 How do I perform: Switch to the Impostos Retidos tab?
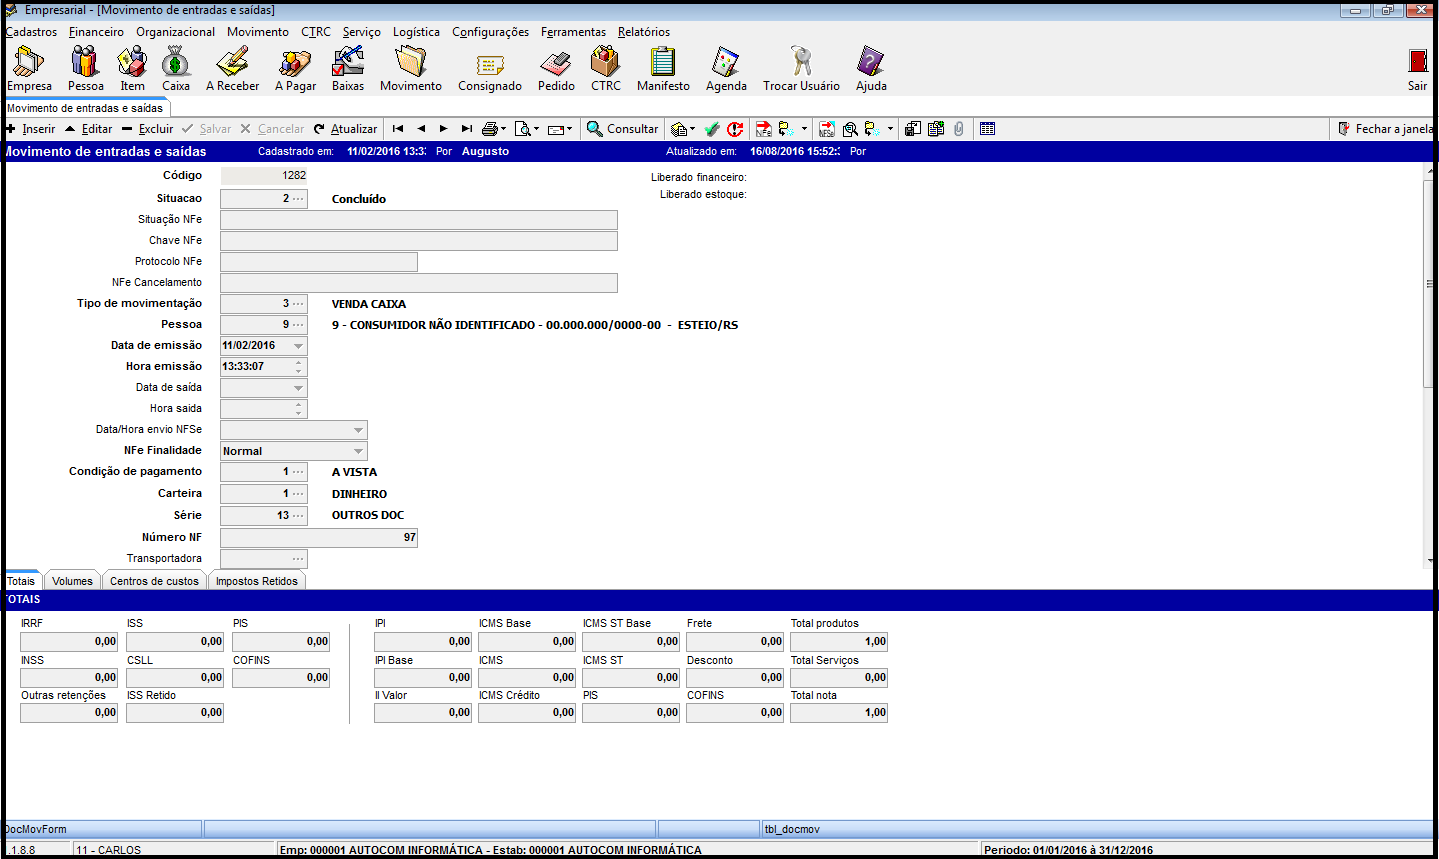pyautogui.click(x=257, y=581)
